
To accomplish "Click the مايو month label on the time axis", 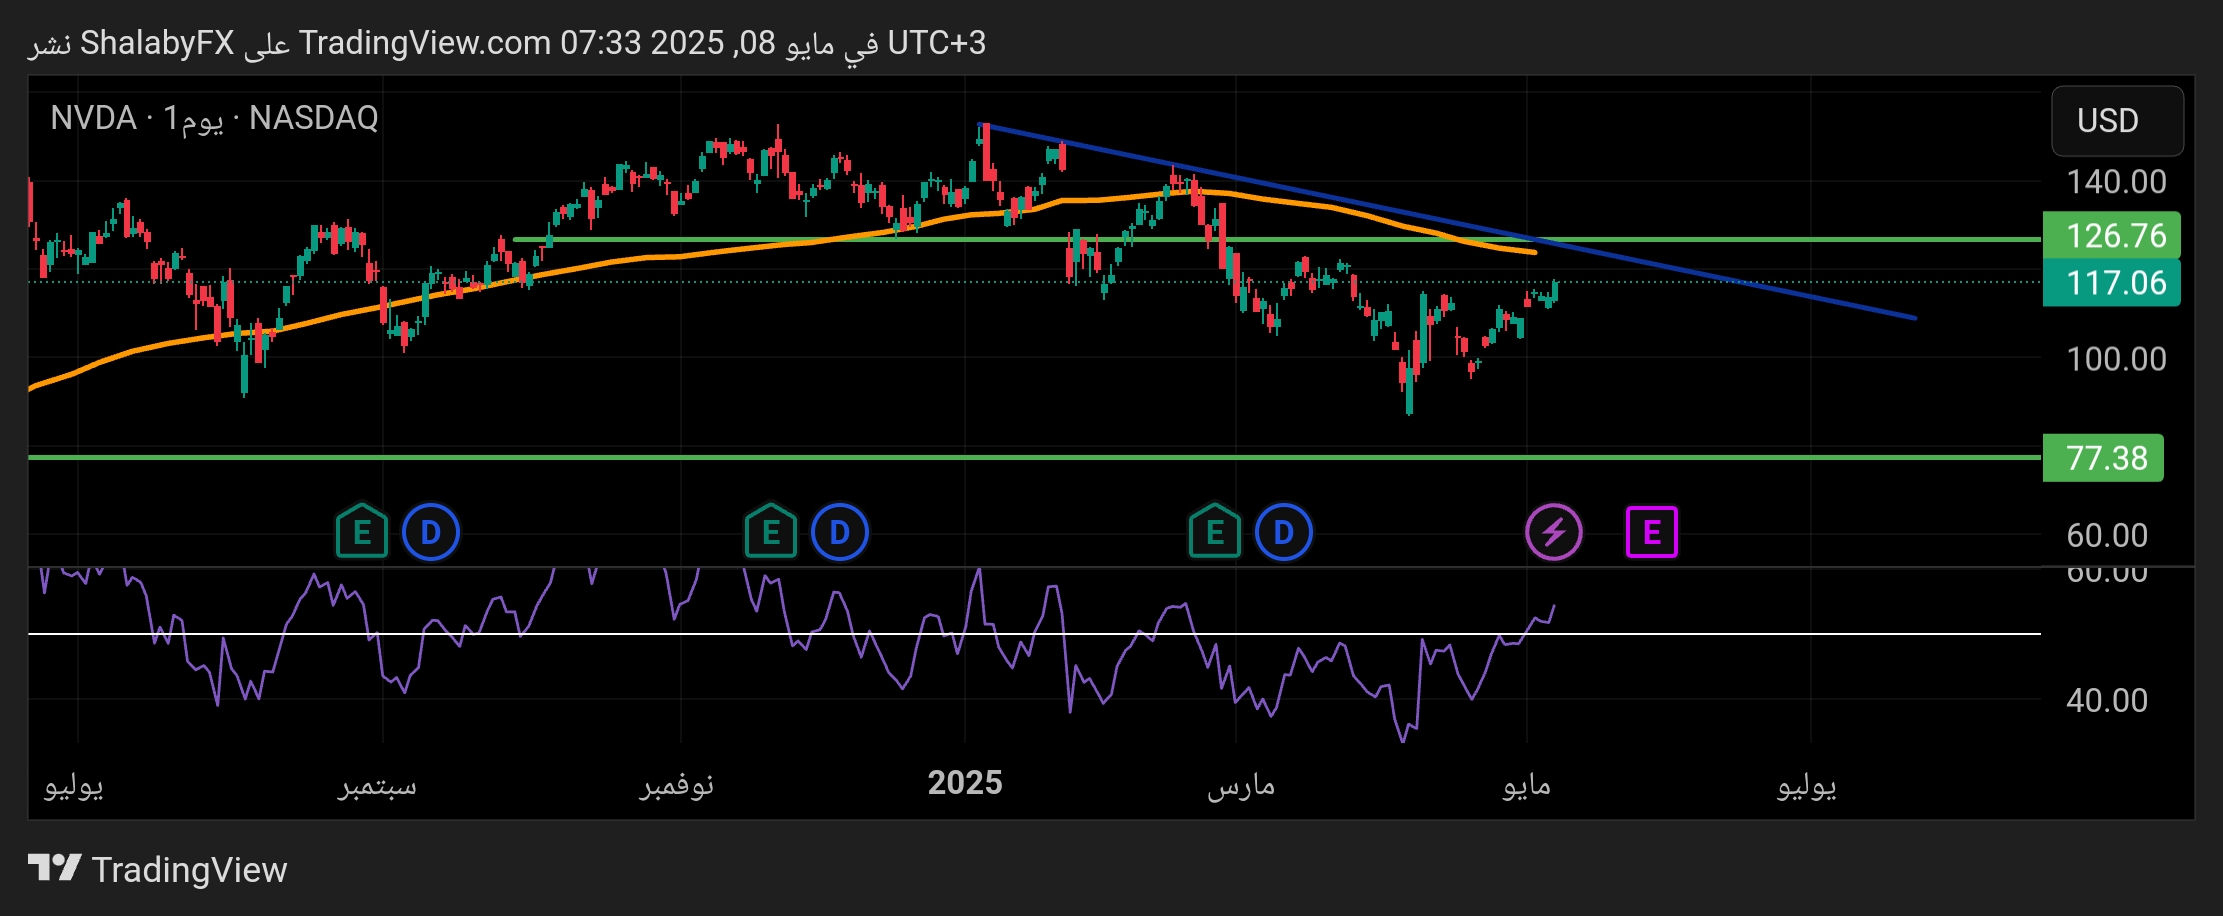I will 1526,786.
